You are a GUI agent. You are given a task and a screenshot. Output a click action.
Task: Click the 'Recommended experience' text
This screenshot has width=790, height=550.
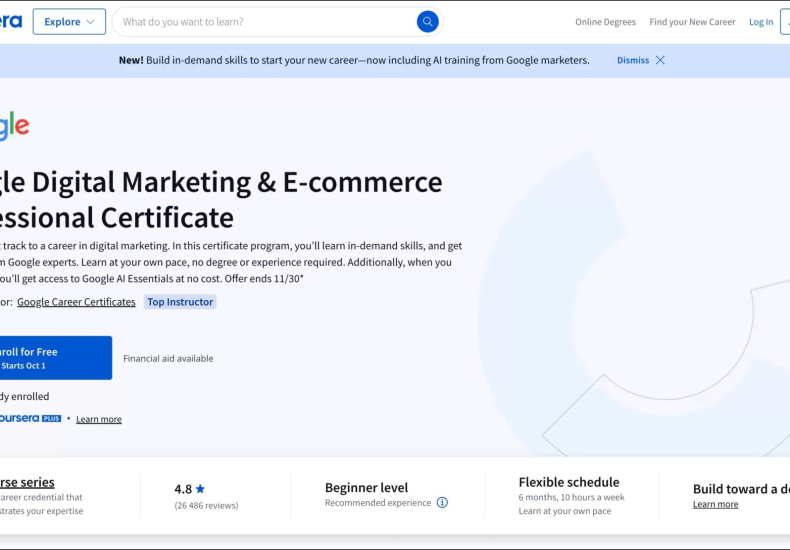pos(378,503)
